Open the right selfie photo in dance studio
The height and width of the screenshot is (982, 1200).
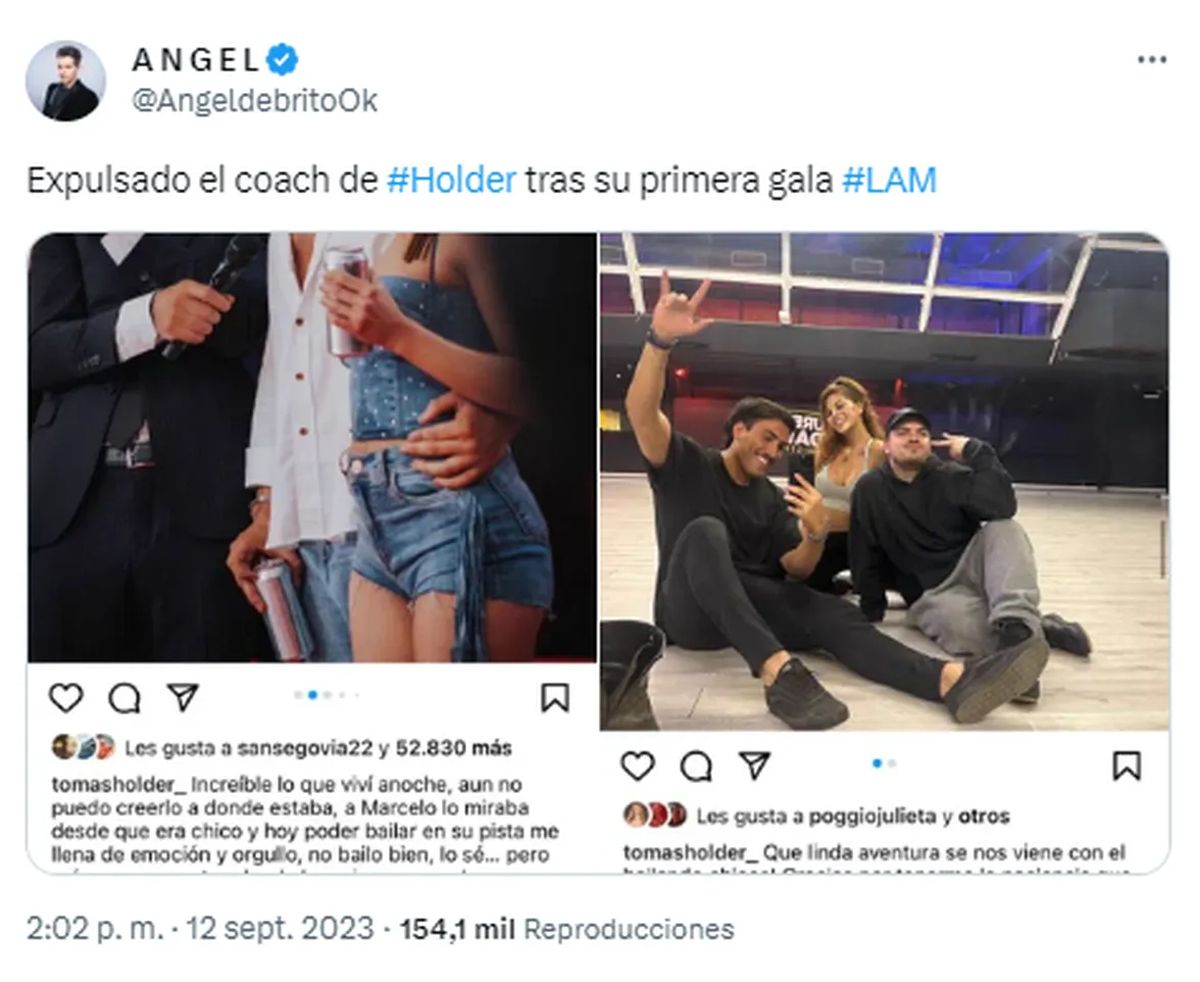pos(884,481)
